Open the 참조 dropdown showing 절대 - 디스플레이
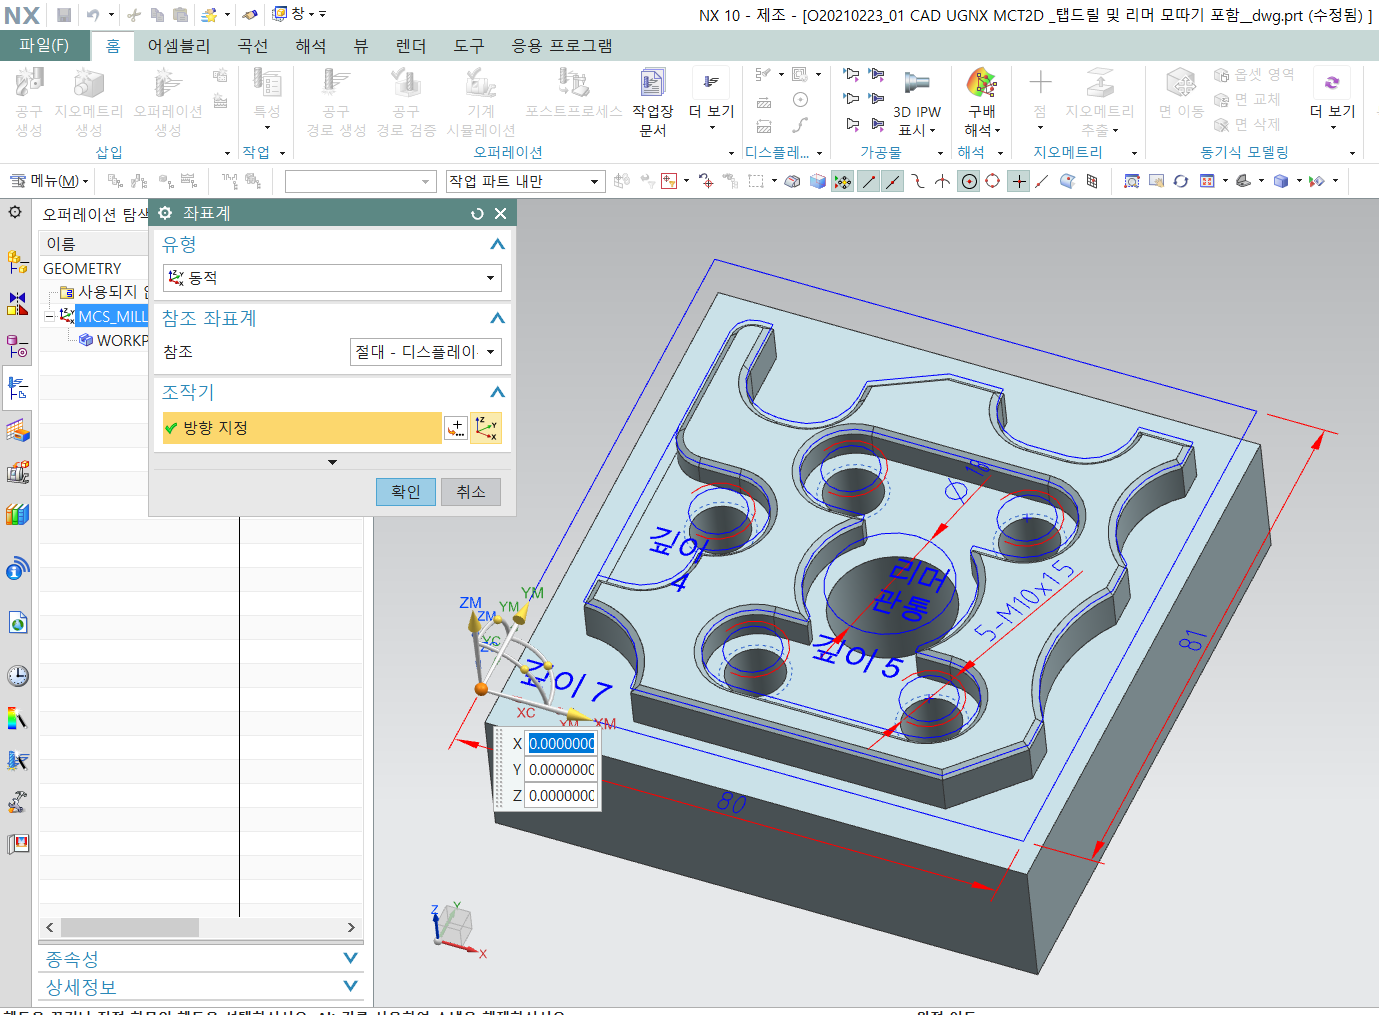 pos(426,352)
